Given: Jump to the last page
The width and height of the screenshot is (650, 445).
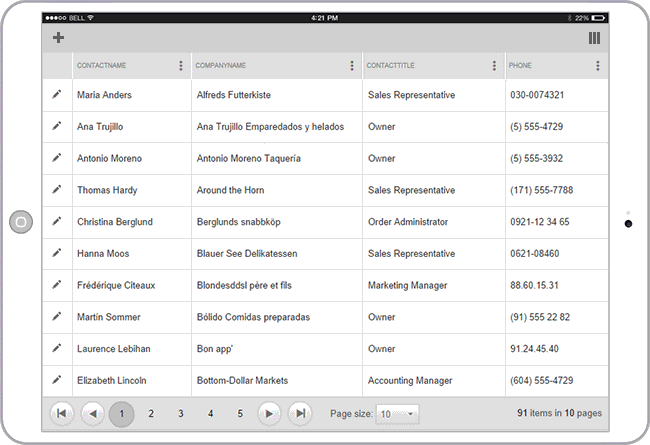Looking at the screenshot, I should point(299,413).
